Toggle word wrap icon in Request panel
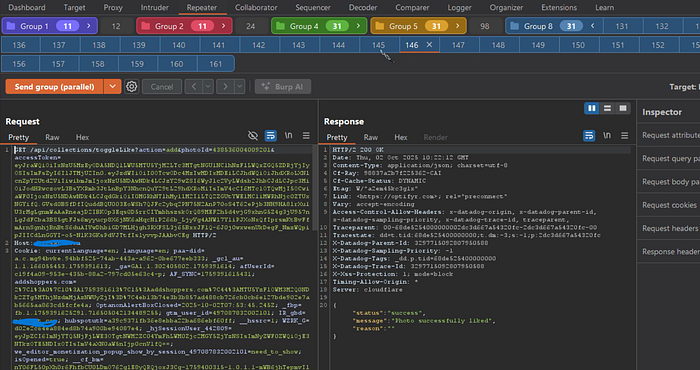The image size is (700, 370). 270,136
